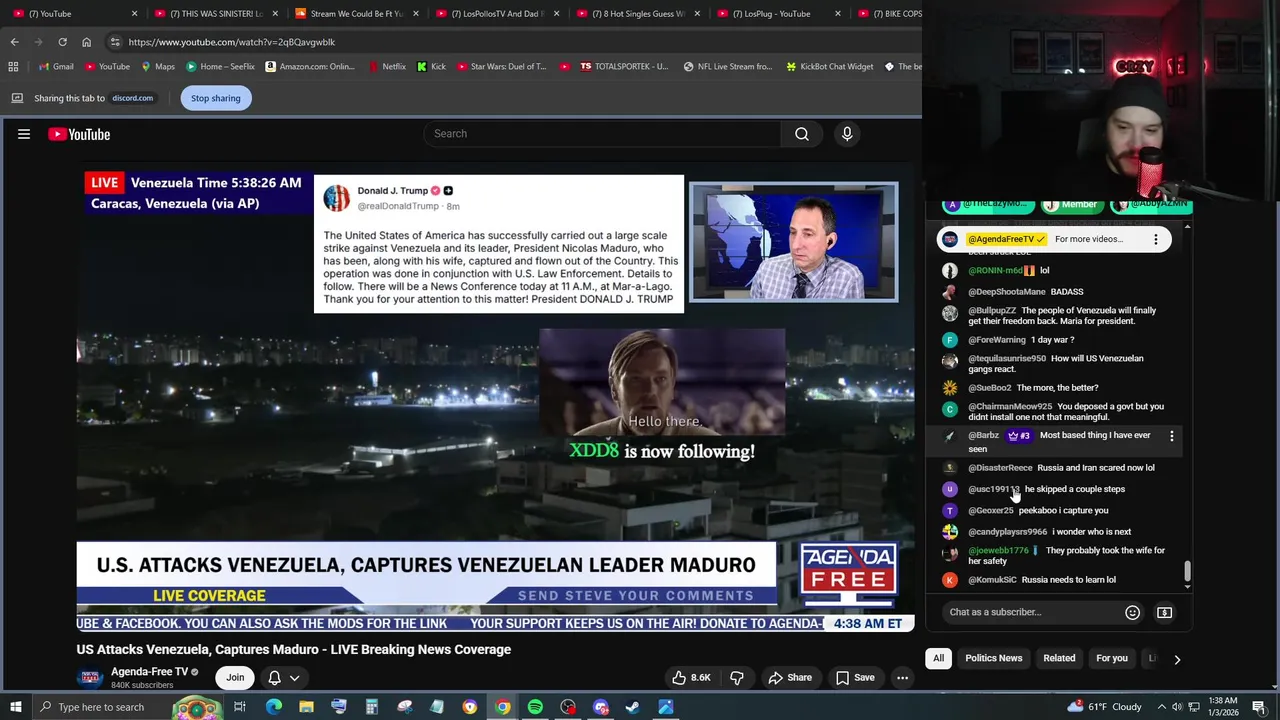Select the All filter chip
The width and height of the screenshot is (1280, 720).
click(x=938, y=659)
